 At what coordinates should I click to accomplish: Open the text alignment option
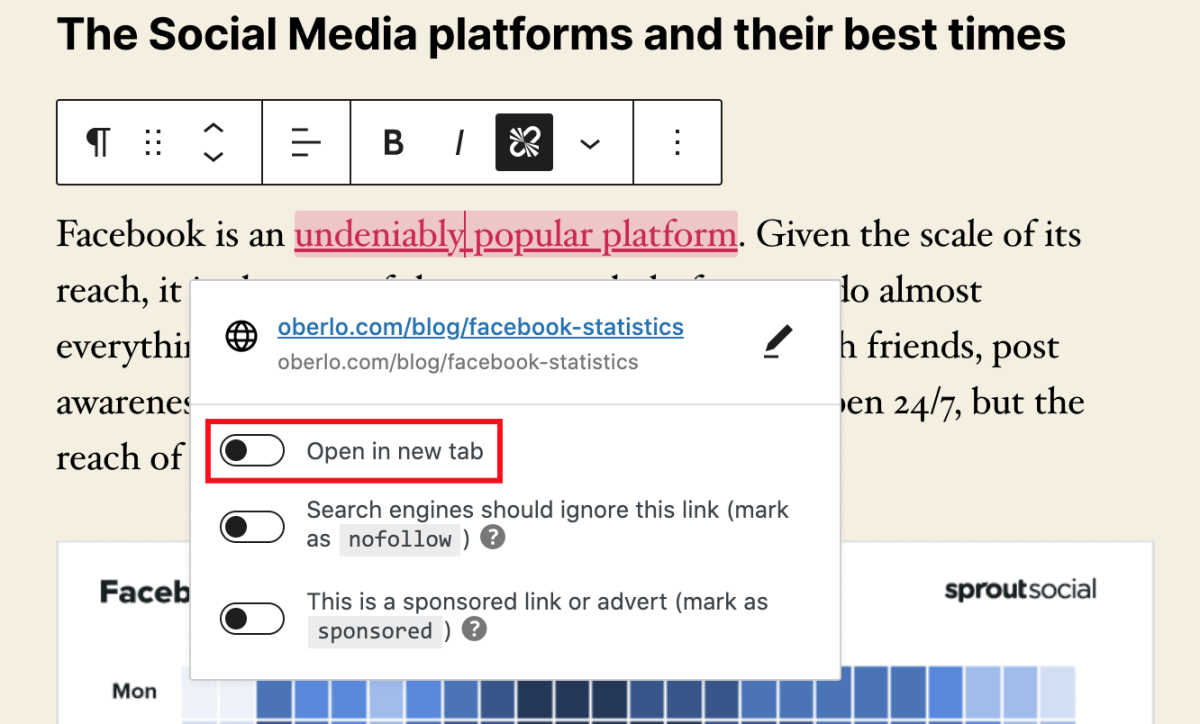pos(306,142)
